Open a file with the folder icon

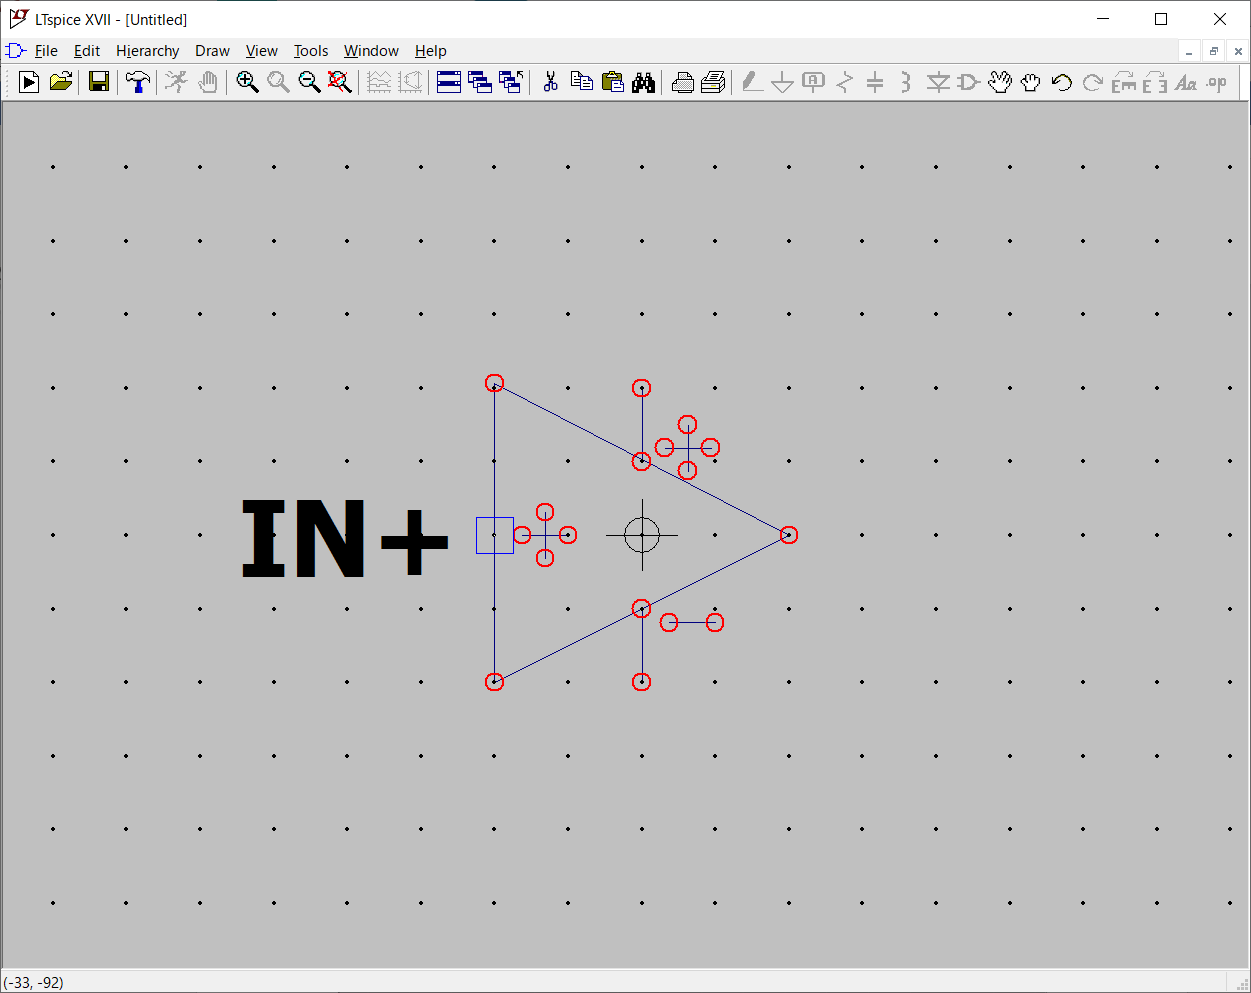point(61,82)
